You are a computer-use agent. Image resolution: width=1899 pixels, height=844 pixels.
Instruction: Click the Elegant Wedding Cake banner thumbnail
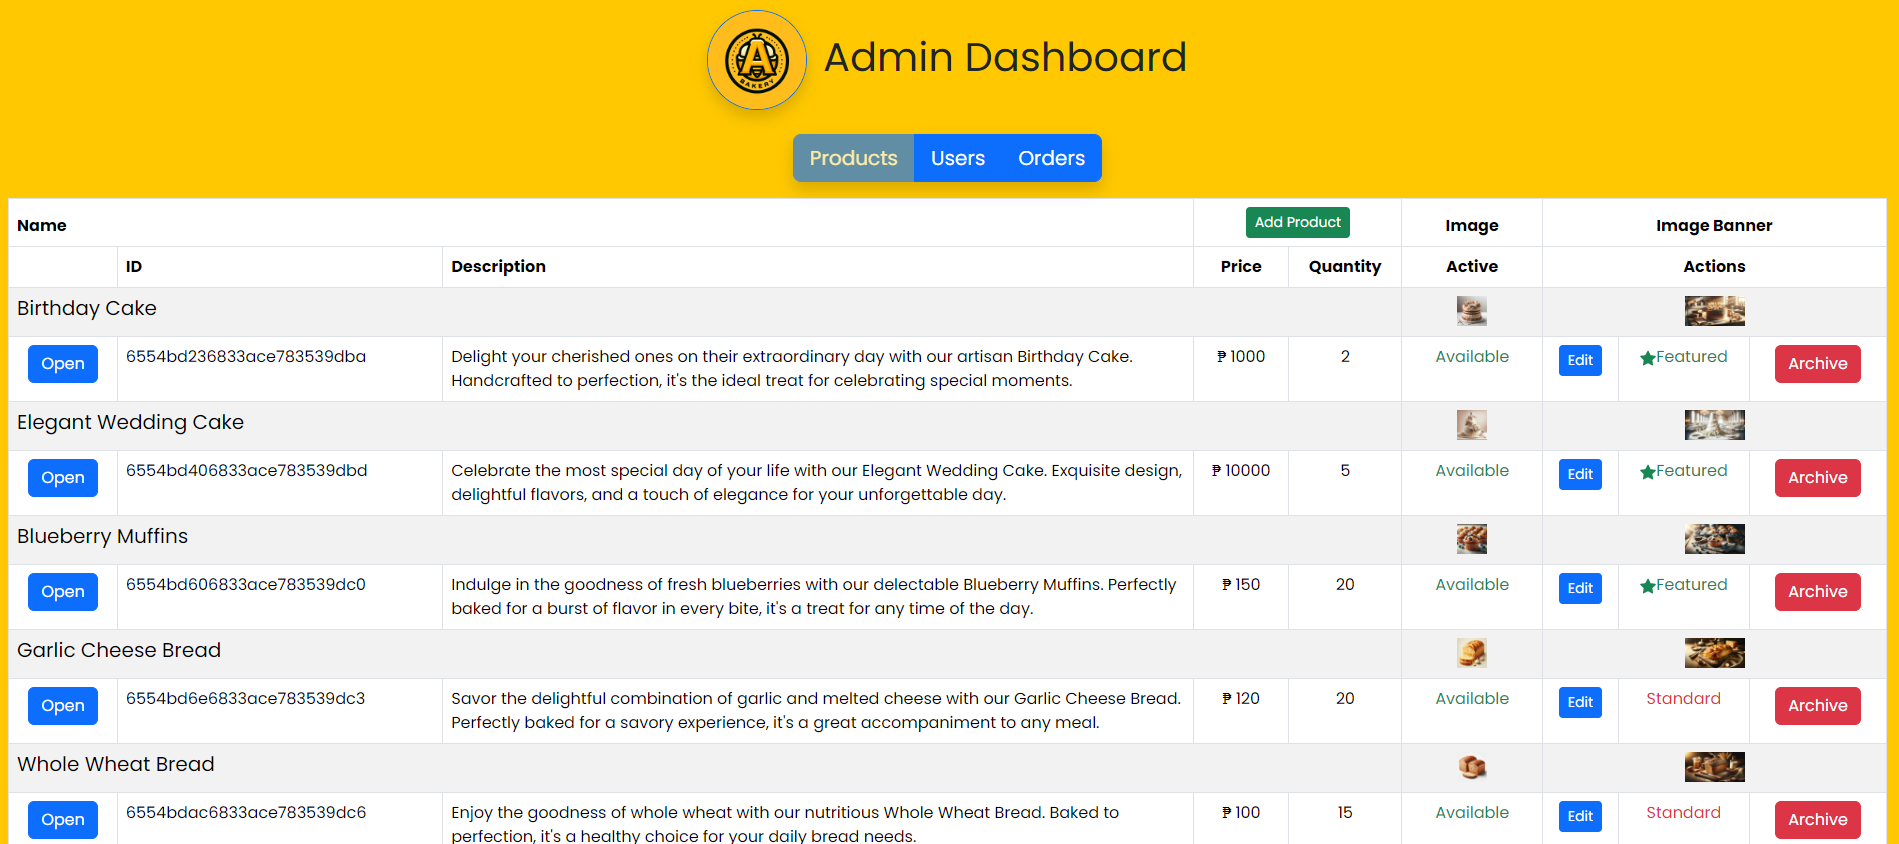pyautogui.click(x=1714, y=425)
